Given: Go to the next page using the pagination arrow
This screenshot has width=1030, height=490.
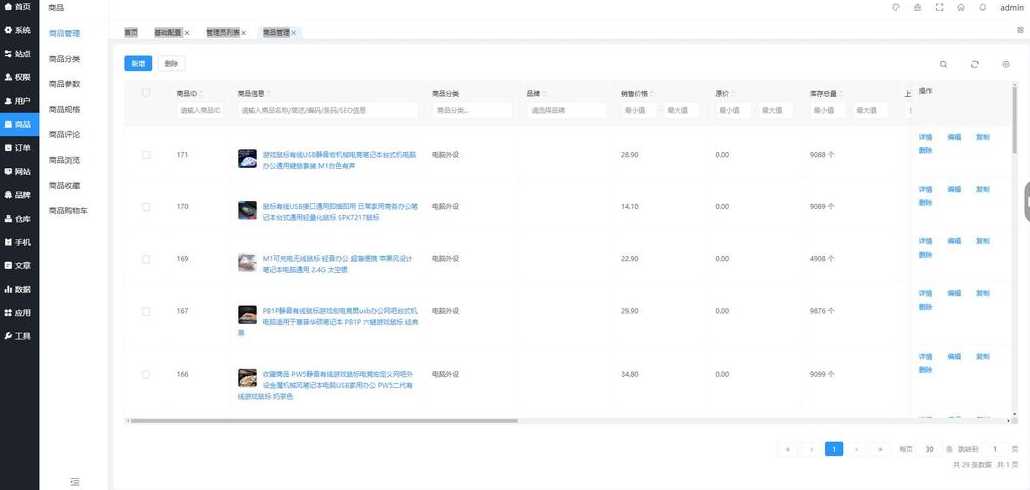Looking at the screenshot, I should point(857,449).
